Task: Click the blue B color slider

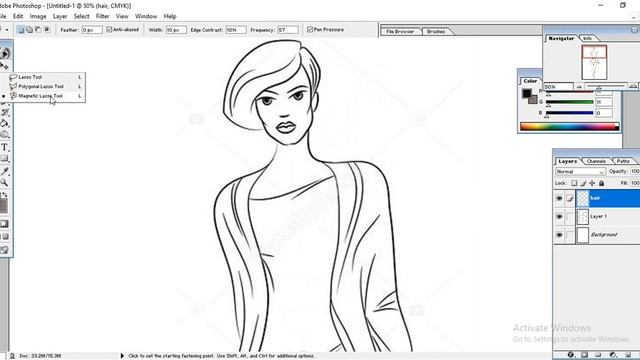Action: [569, 113]
